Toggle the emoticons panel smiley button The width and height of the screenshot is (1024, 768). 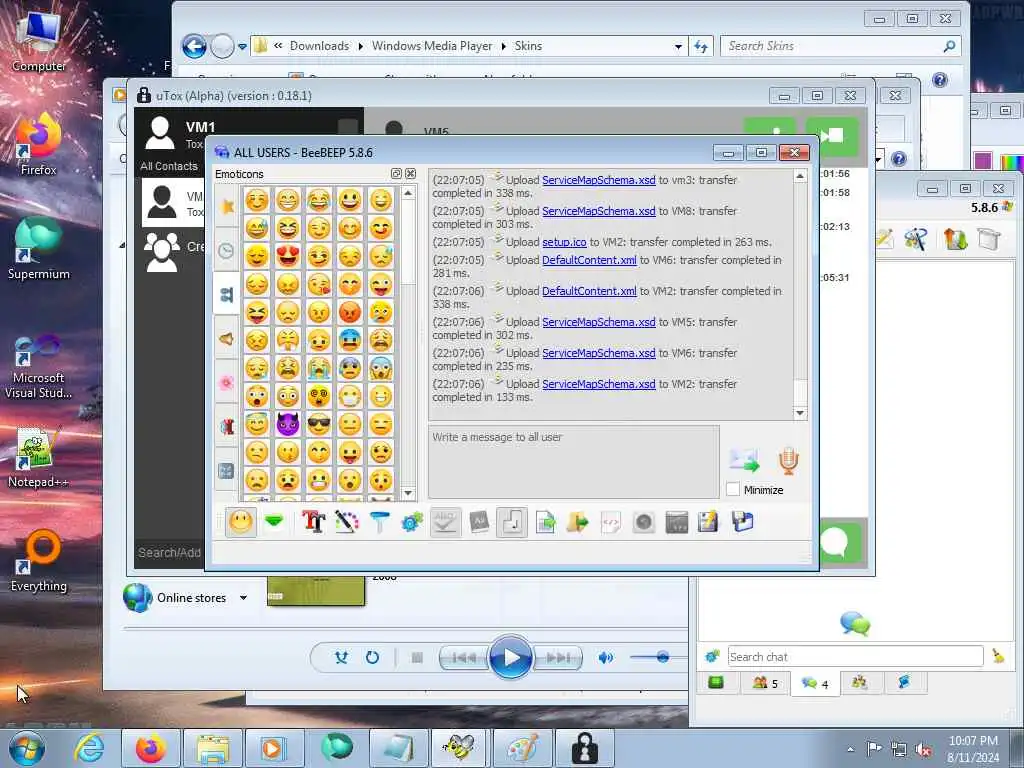click(241, 522)
